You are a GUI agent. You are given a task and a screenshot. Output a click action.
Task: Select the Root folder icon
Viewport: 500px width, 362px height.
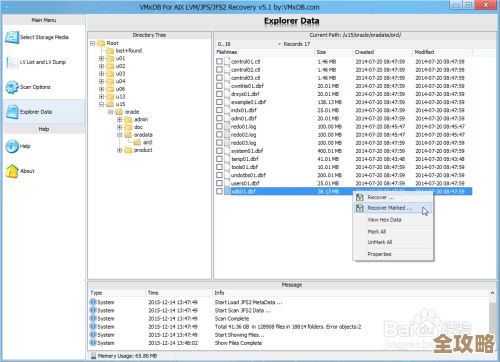point(101,43)
